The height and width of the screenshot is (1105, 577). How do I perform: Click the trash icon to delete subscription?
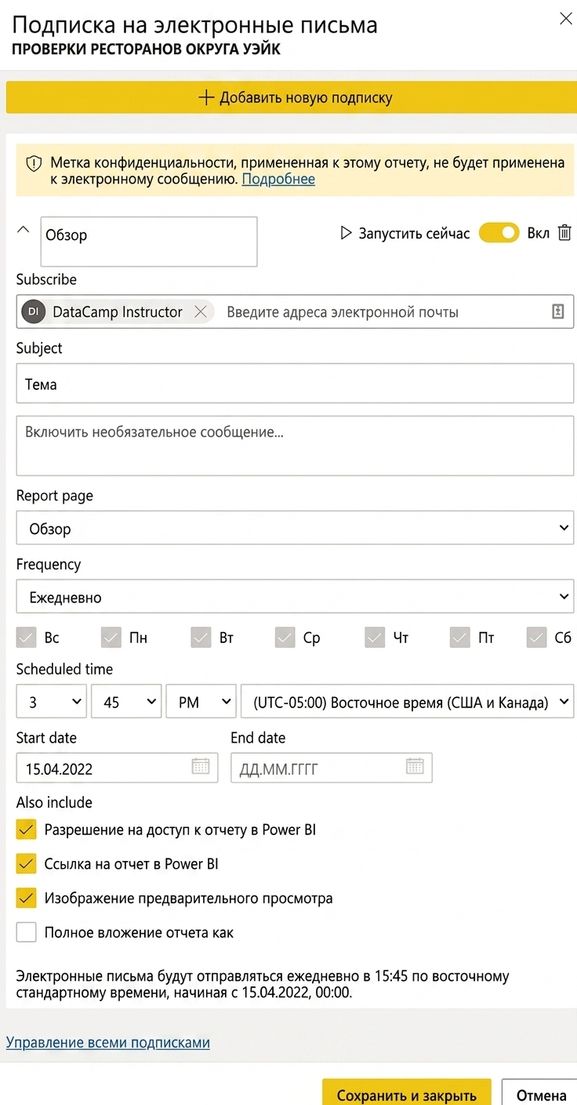(x=564, y=233)
